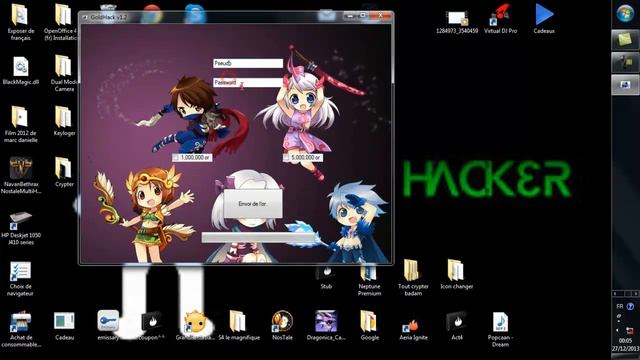This screenshot has height=360, width=640.
Task: Launch the NavanBethrax NostaleMultiH shortcut
Action: 20,168
